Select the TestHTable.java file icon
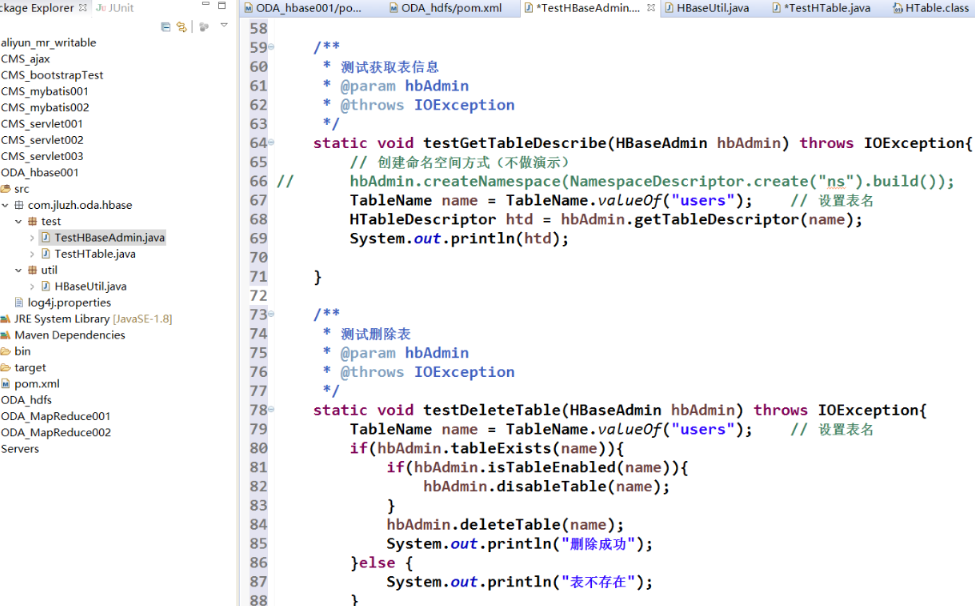 46,254
